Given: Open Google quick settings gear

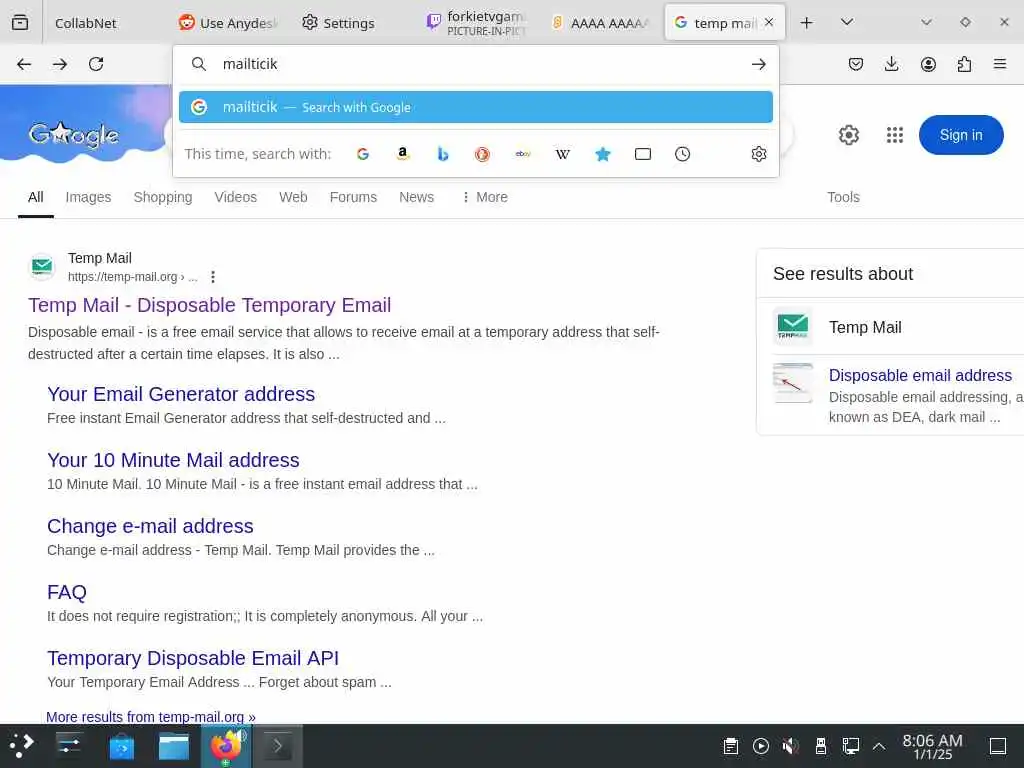Looking at the screenshot, I should [848, 135].
